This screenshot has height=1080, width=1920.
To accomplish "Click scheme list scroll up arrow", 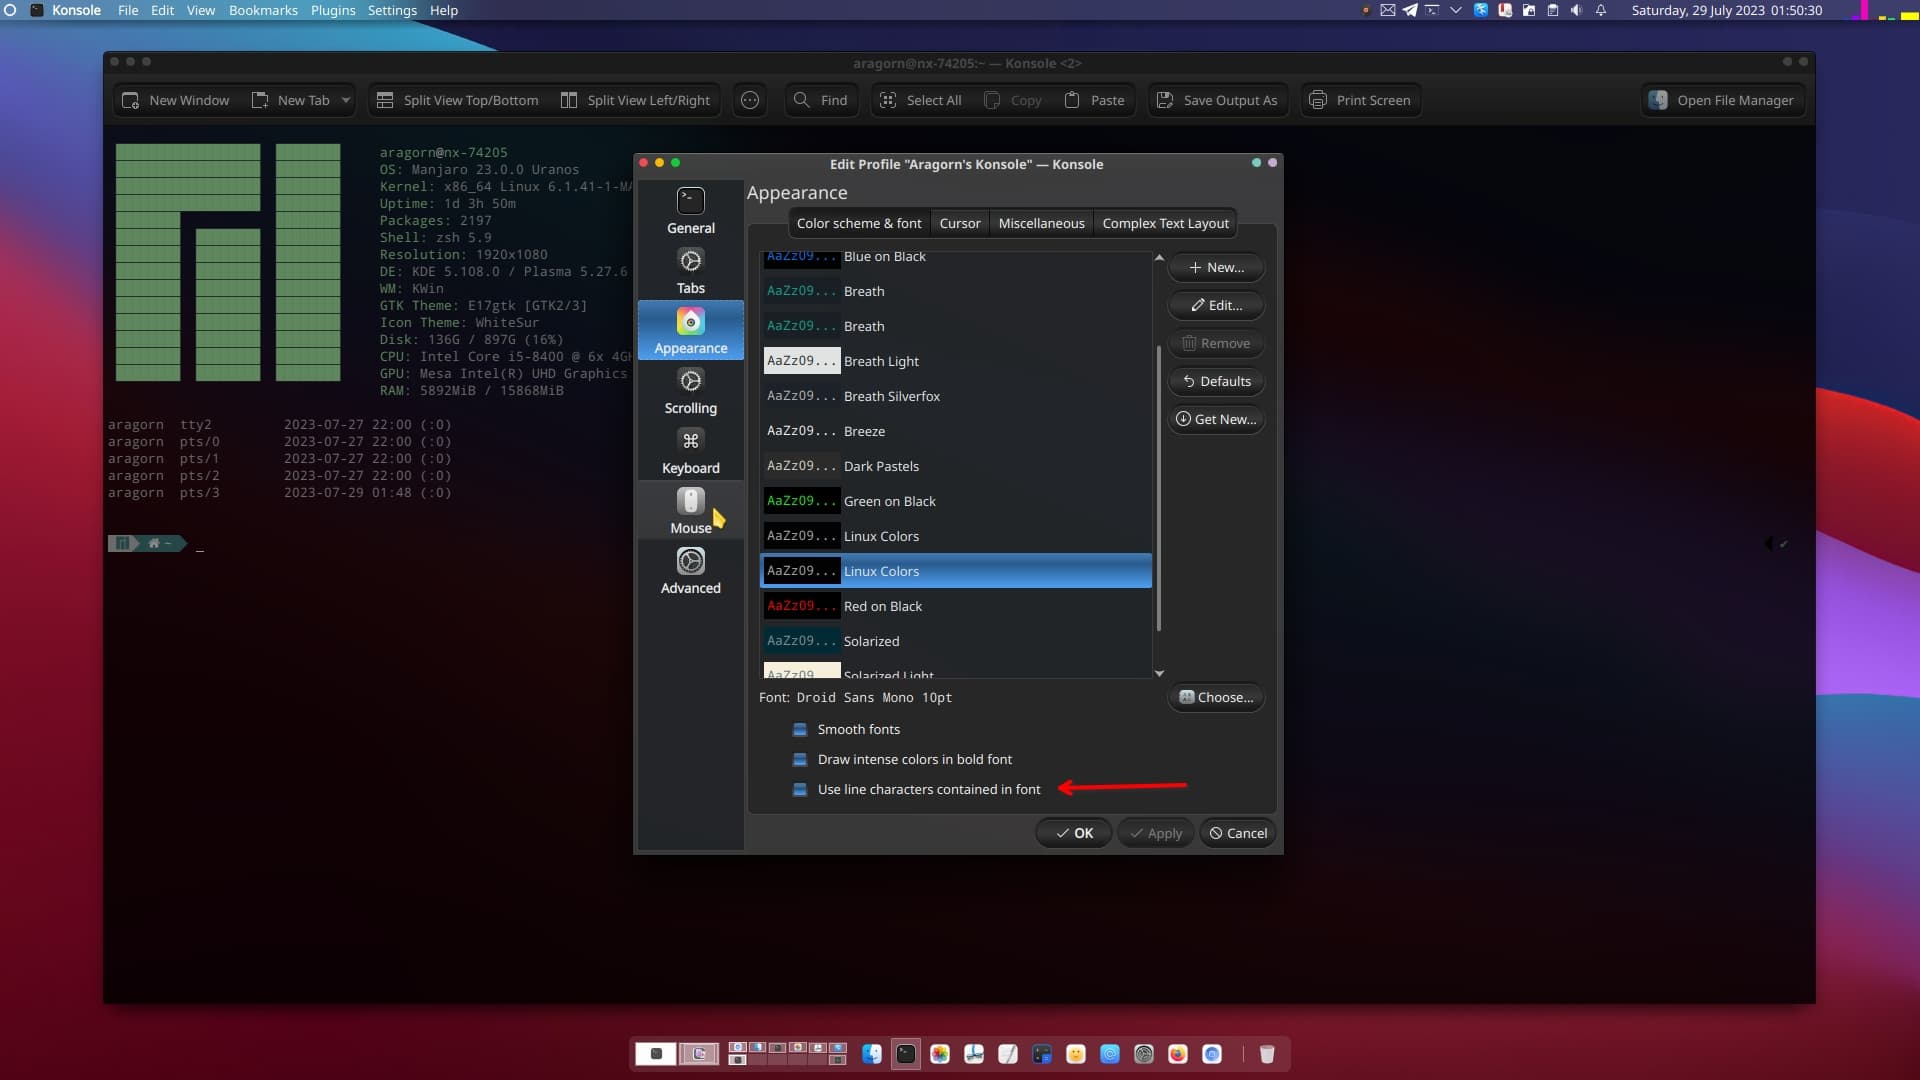I will coord(1159,258).
